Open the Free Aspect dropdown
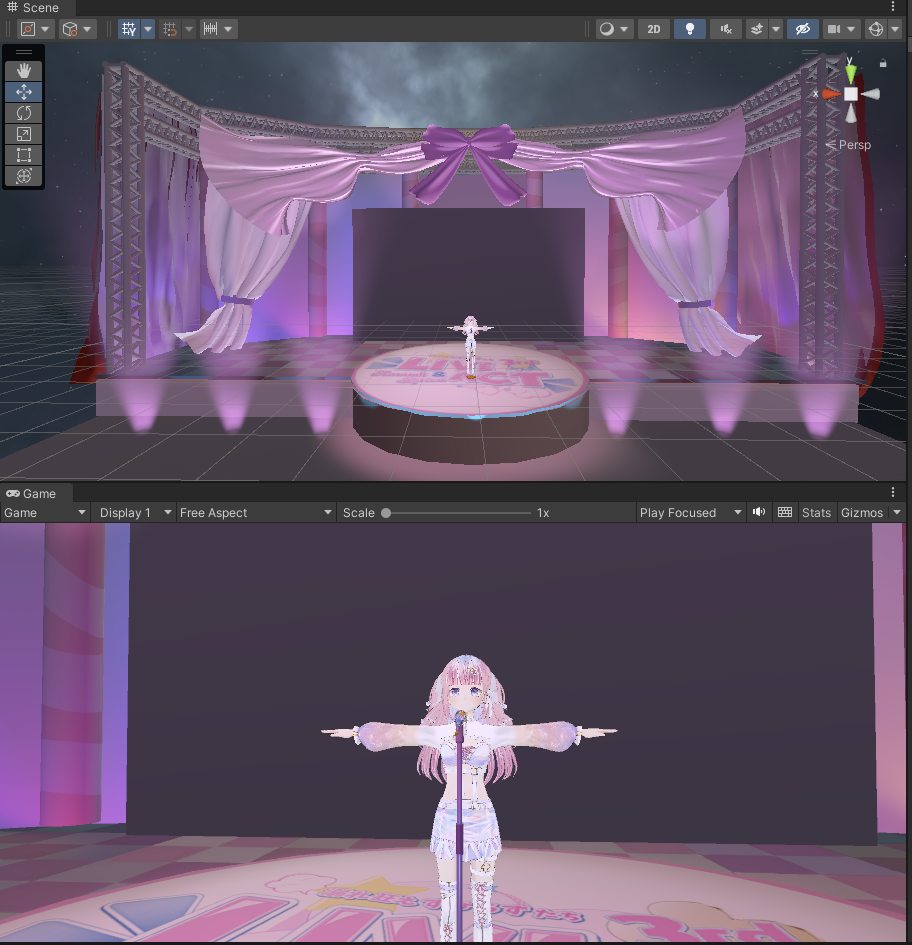 (x=255, y=512)
